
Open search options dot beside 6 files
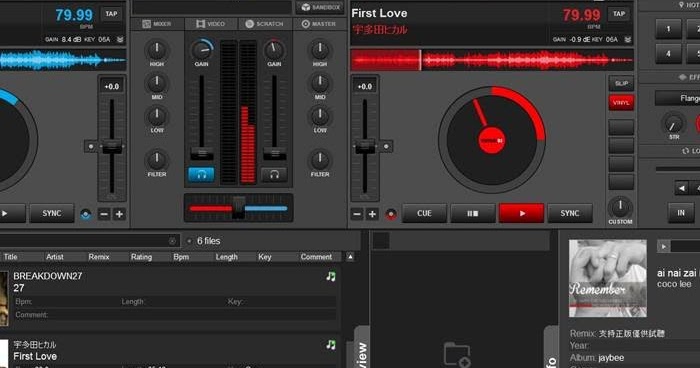(x=189, y=241)
